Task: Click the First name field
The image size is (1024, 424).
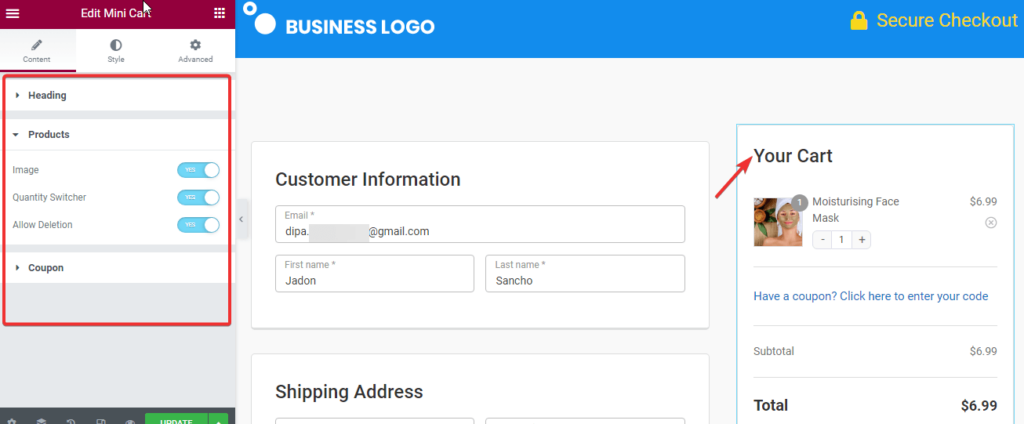Action: pos(375,274)
